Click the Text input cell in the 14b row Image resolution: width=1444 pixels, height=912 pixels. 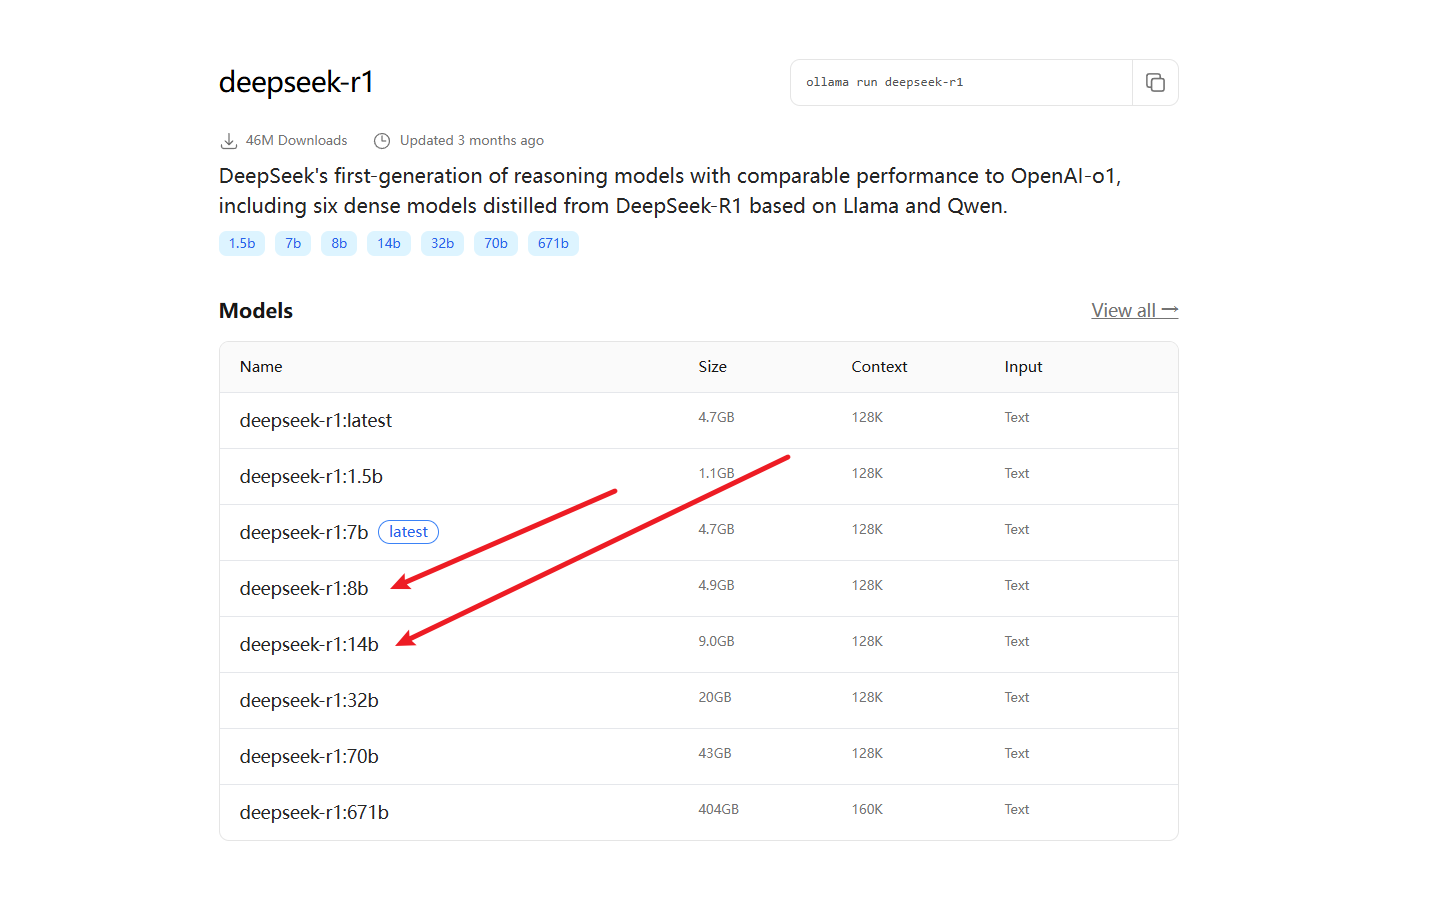pos(1017,641)
